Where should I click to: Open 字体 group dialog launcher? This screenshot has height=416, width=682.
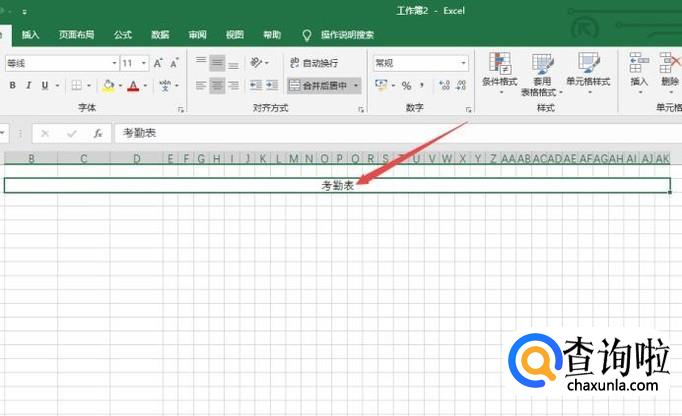[181, 110]
